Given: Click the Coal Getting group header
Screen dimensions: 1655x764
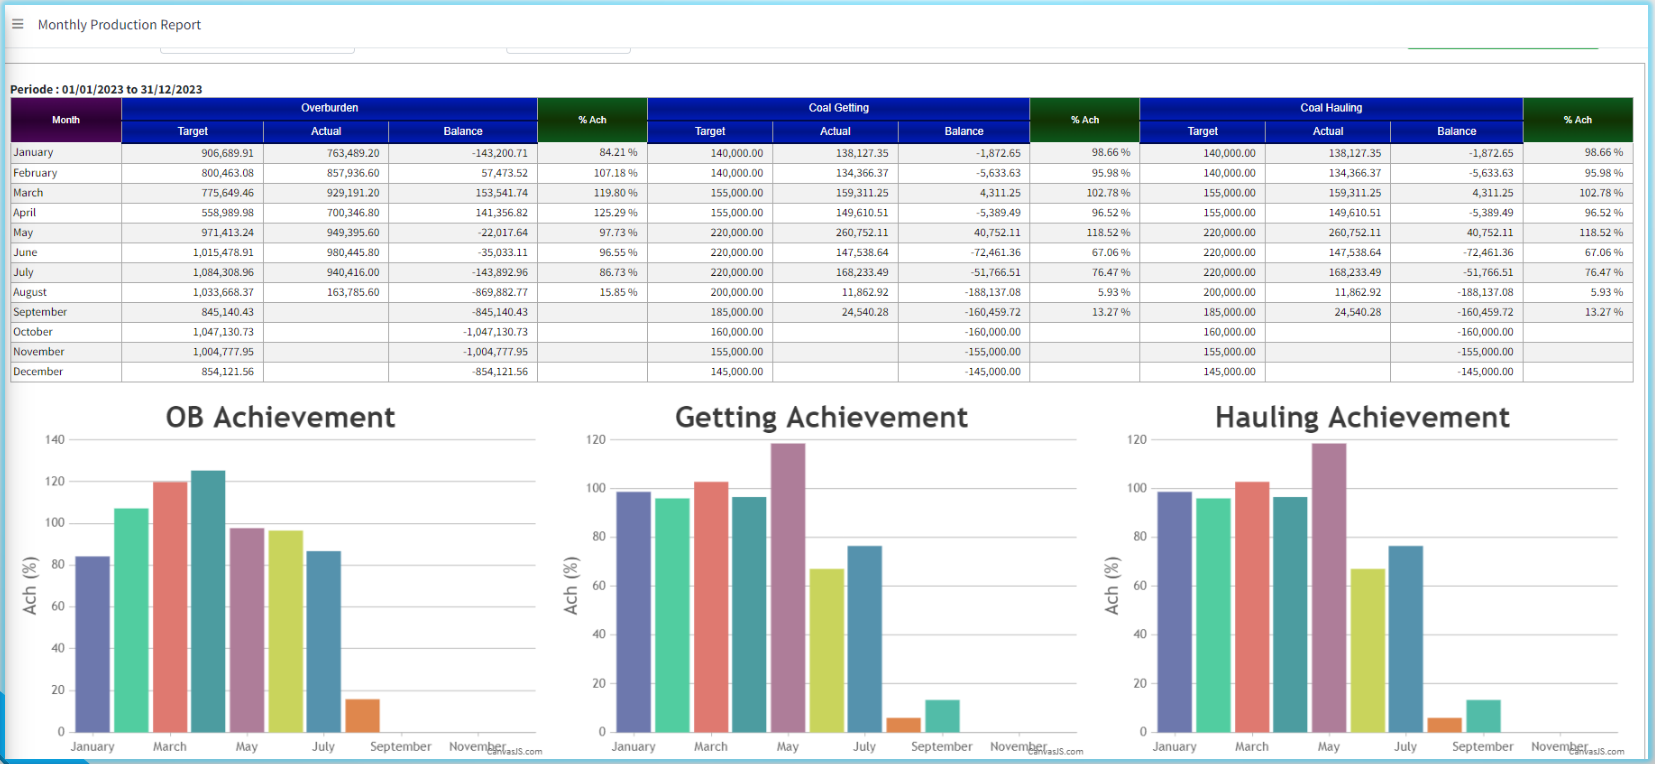Looking at the screenshot, I should [838, 108].
